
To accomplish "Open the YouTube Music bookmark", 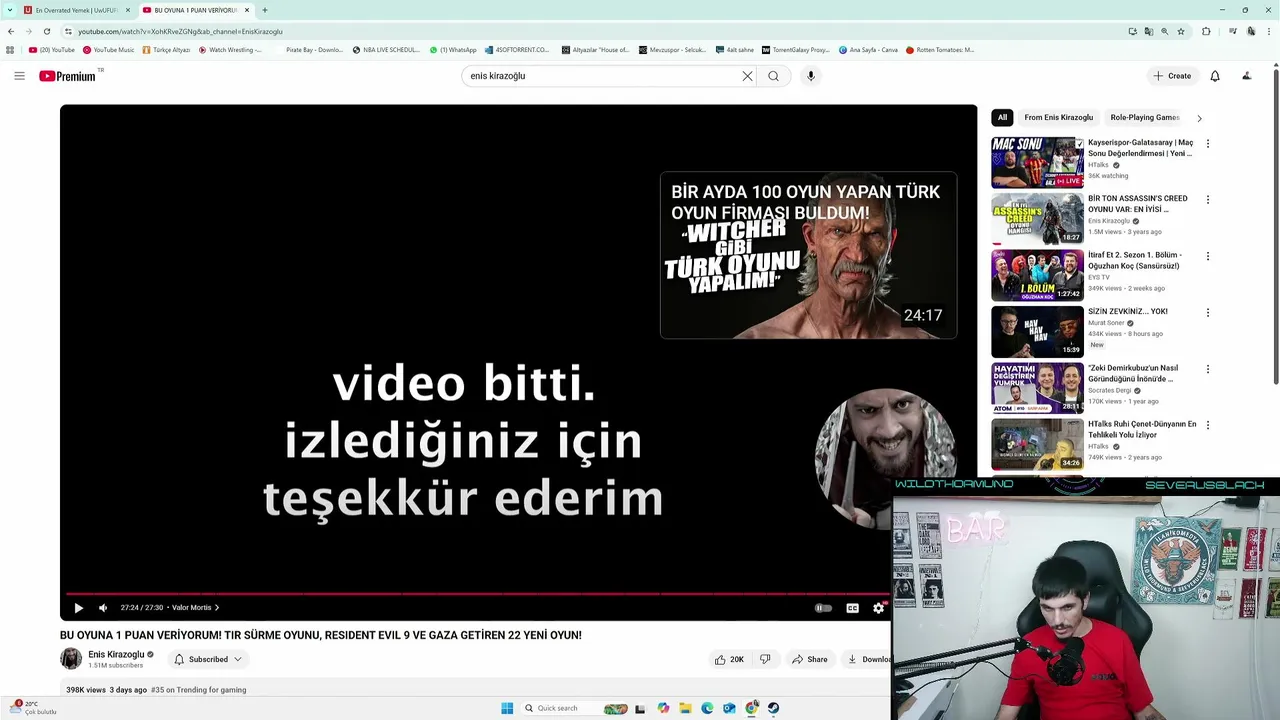I will (x=108, y=50).
